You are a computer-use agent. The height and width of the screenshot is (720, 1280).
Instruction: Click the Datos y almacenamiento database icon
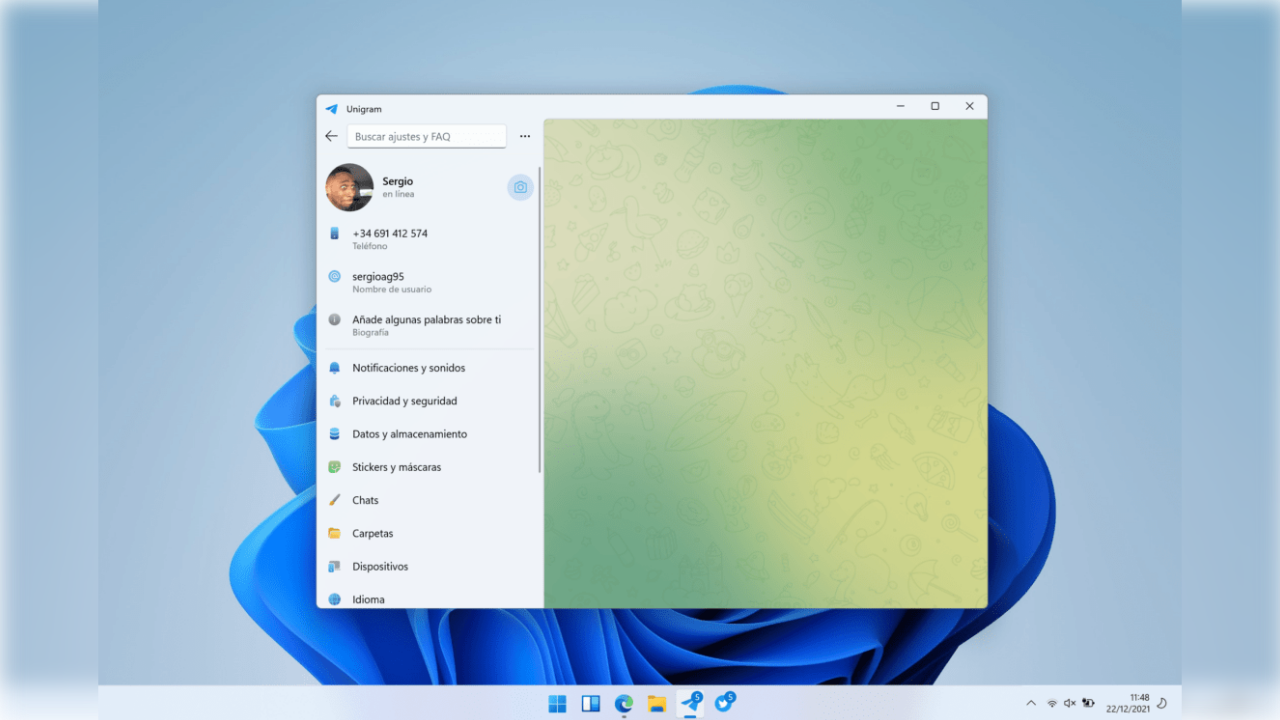tap(335, 434)
